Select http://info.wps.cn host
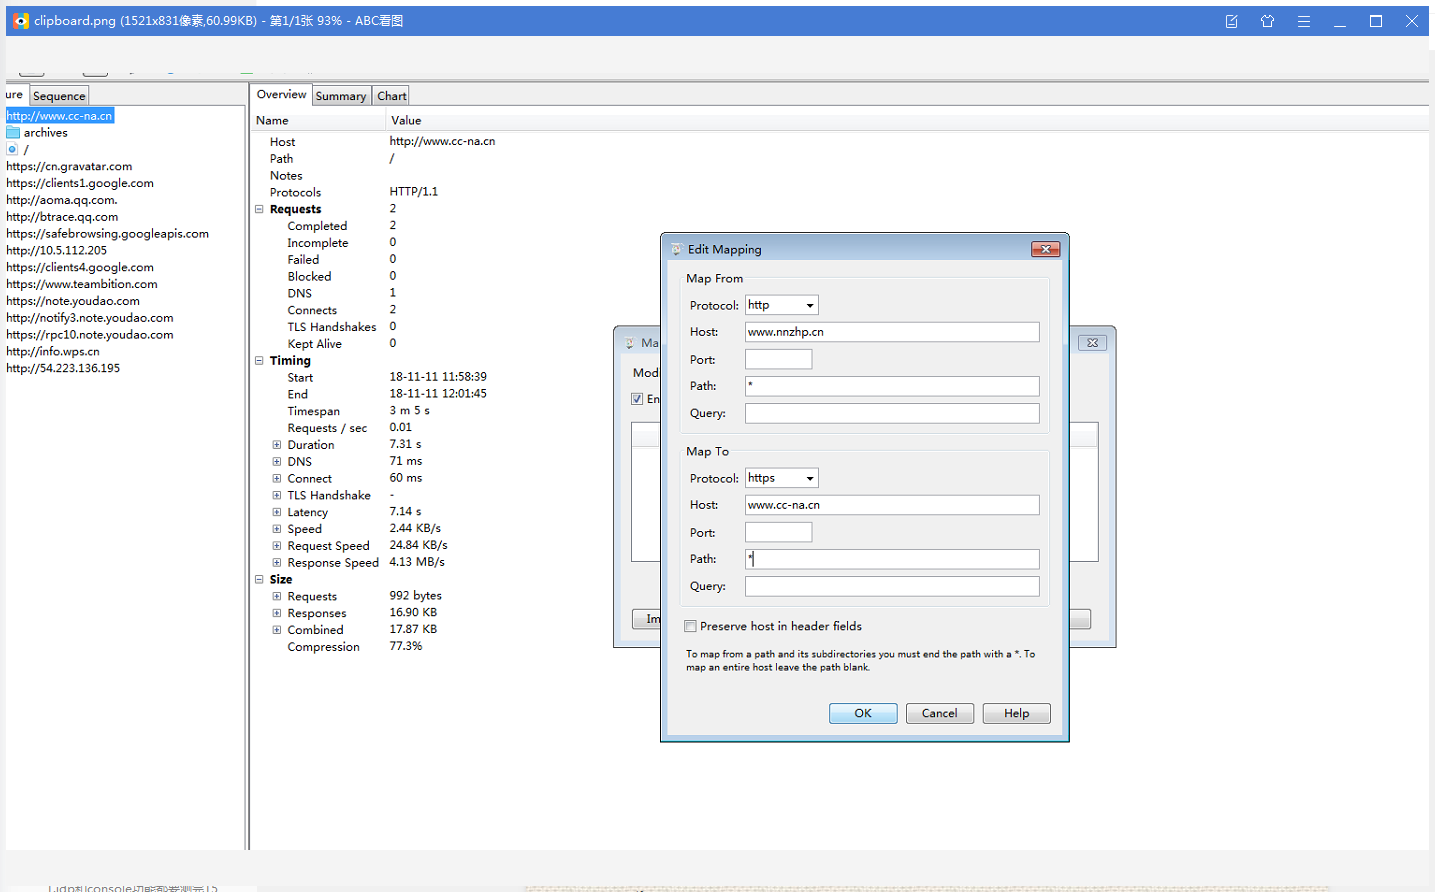Viewport: 1435px width, 892px height. (x=53, y=351)
